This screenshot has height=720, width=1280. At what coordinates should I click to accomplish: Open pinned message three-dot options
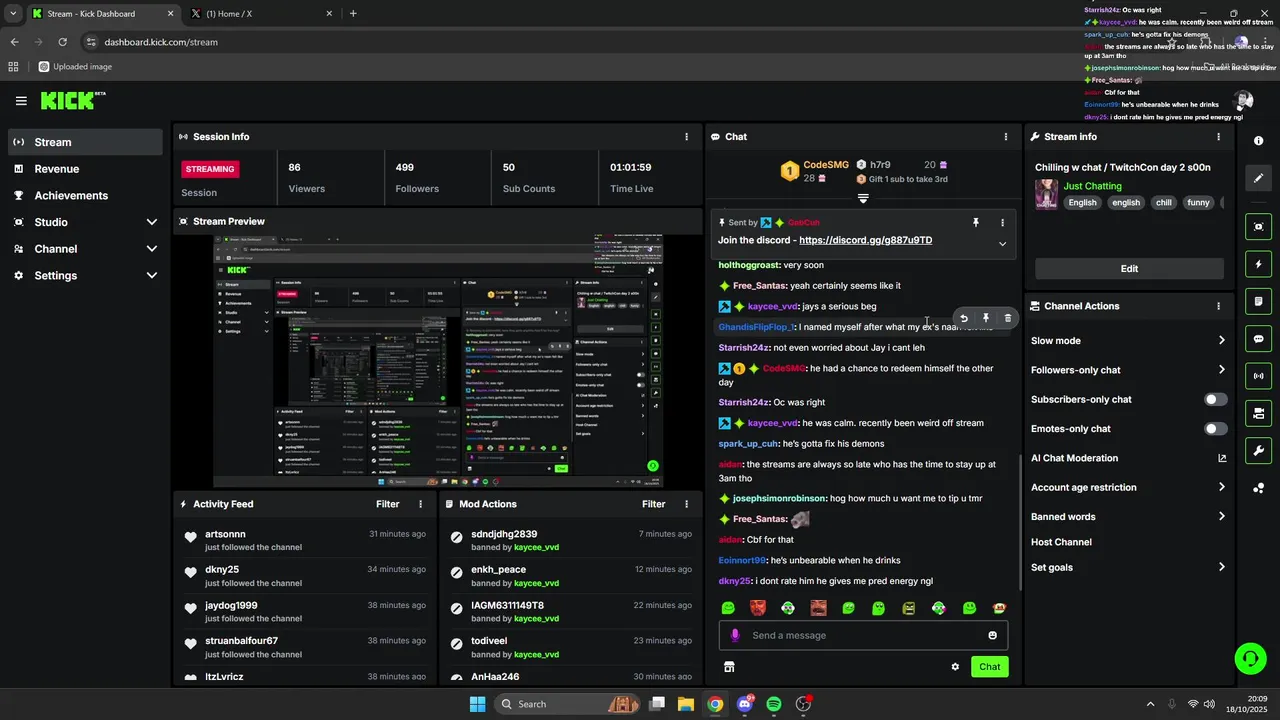[x=1002, y=223]
